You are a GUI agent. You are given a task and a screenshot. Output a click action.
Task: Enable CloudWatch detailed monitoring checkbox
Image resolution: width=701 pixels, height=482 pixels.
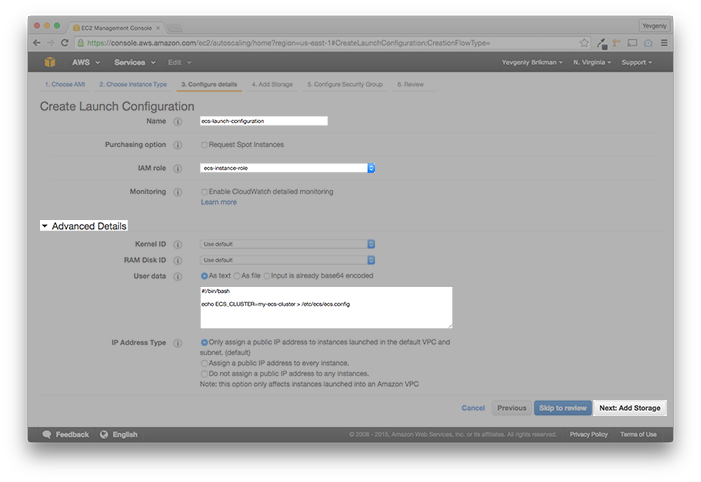204,192
